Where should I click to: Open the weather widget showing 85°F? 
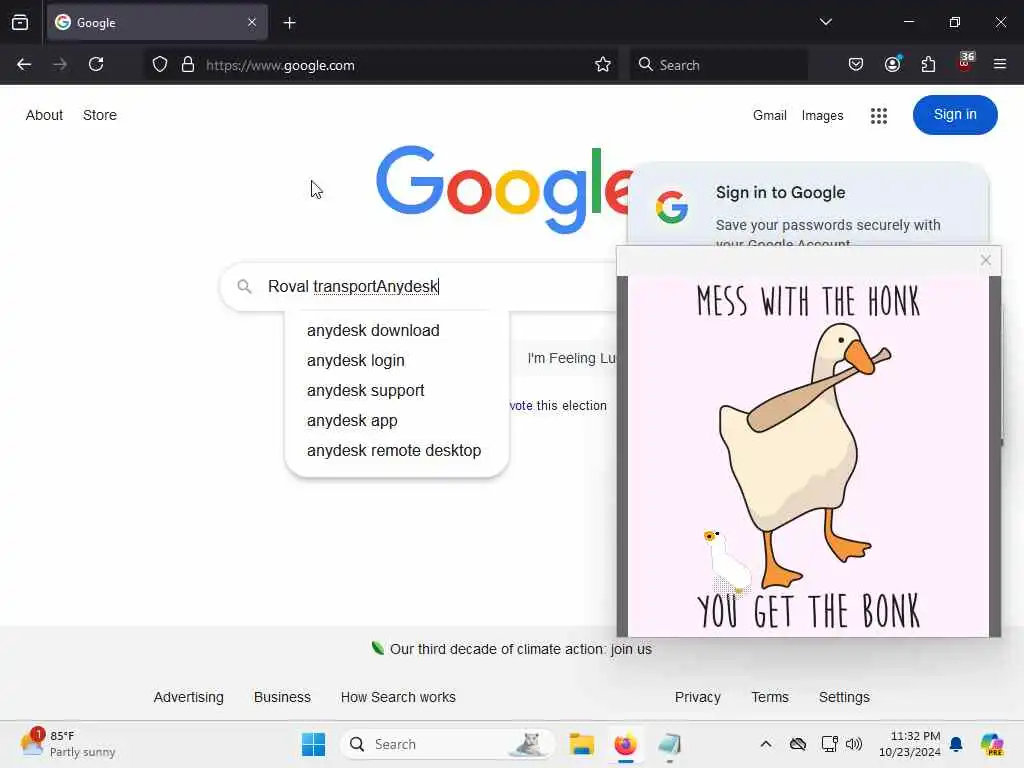click(x=68, y=744)
